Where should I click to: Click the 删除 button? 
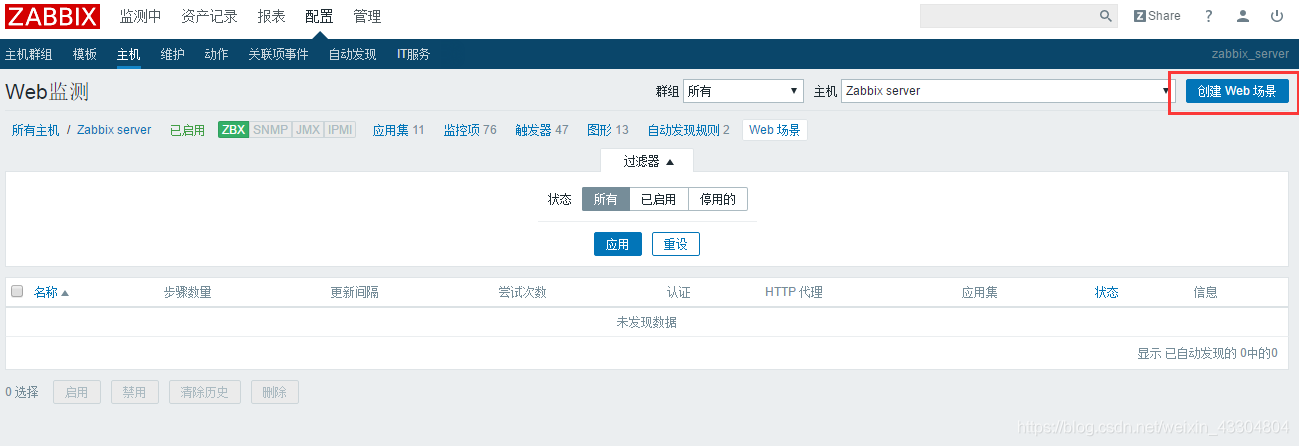pyautogui.click(x=275, y=393)
